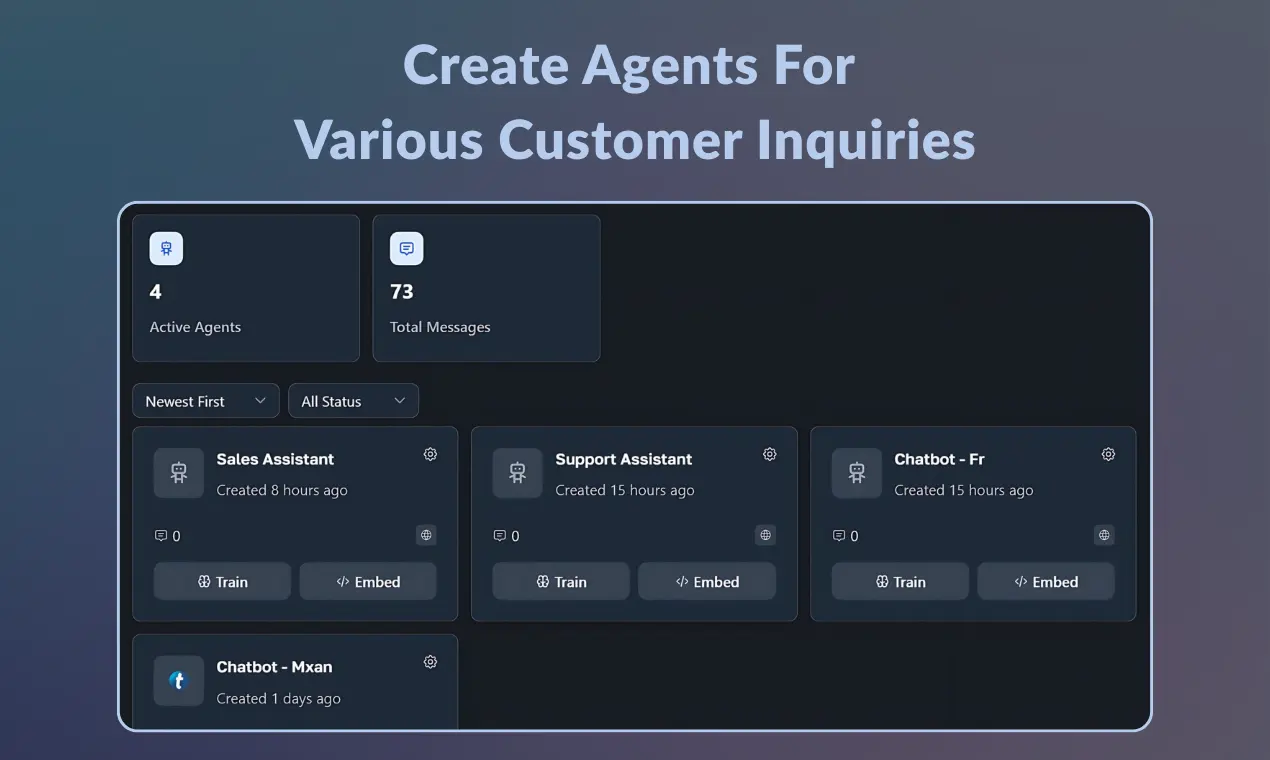Open settings gear on Support Assistant card
The width and height of the screenshot is (1270, 760).
pos(770,454)
